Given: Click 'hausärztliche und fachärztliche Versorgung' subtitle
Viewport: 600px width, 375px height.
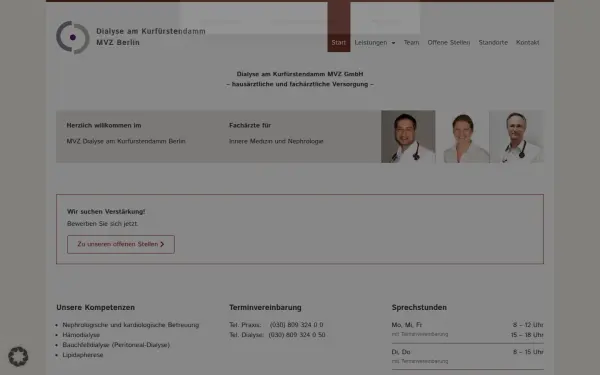Looking at the screenshot, I should pos(300,84).
